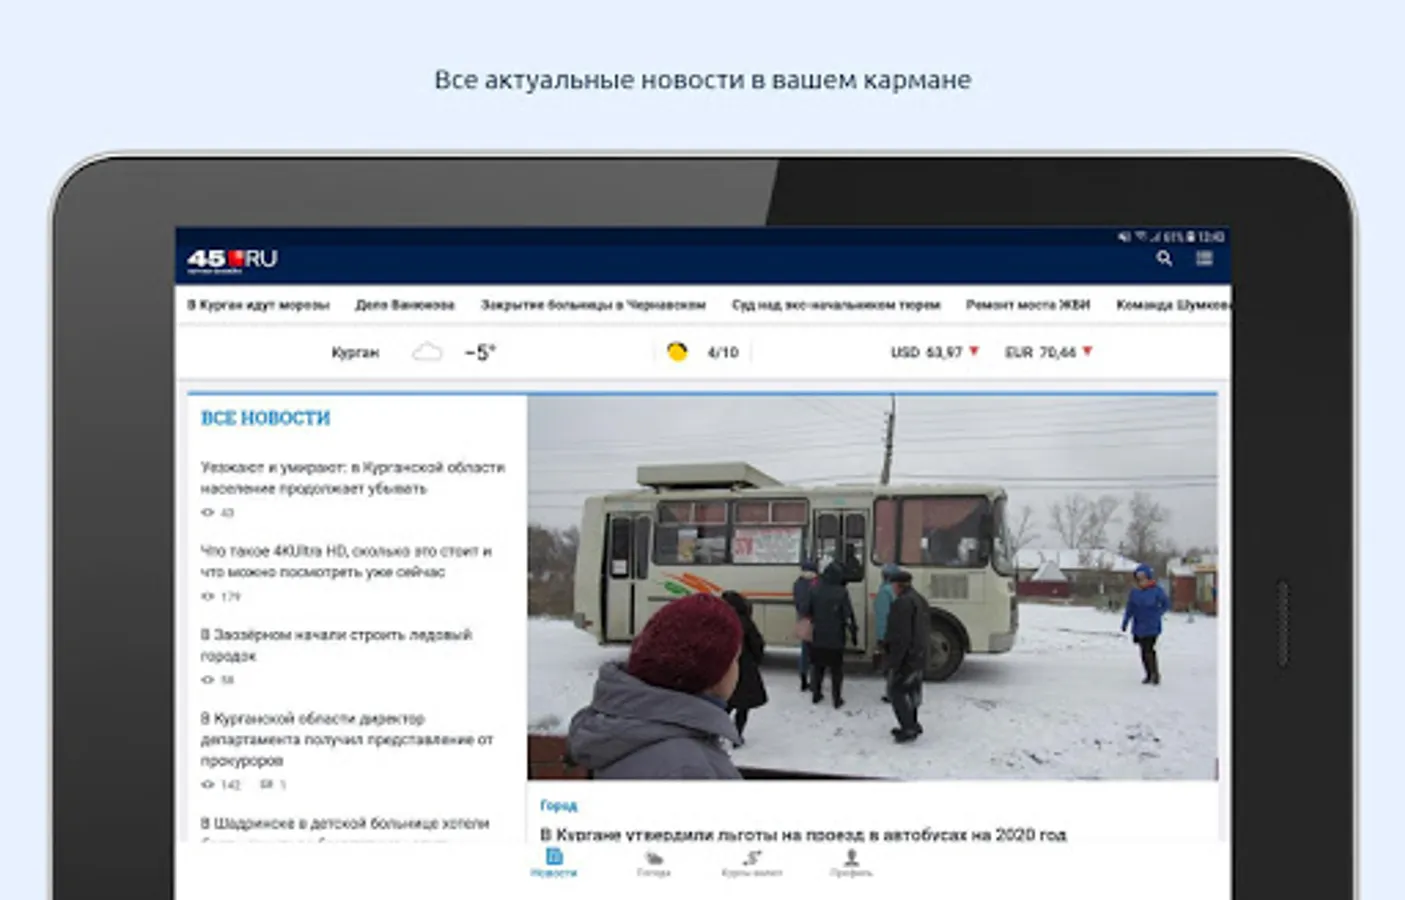Open story 'В Заозёрном начали строить ледовый городок'

pos(336,645)
